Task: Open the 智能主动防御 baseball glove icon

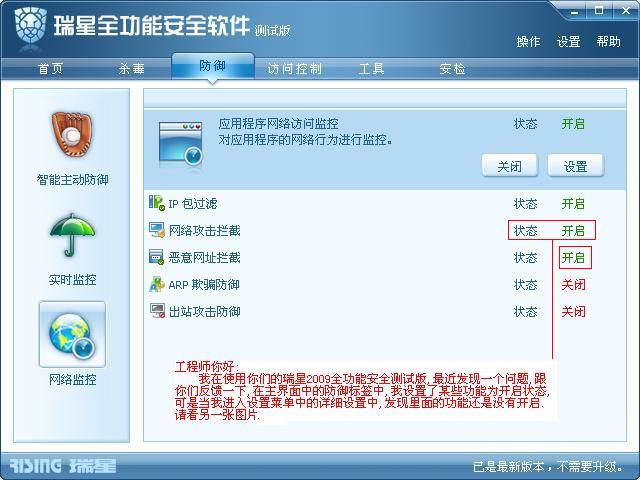Action: tap(72, 135)
